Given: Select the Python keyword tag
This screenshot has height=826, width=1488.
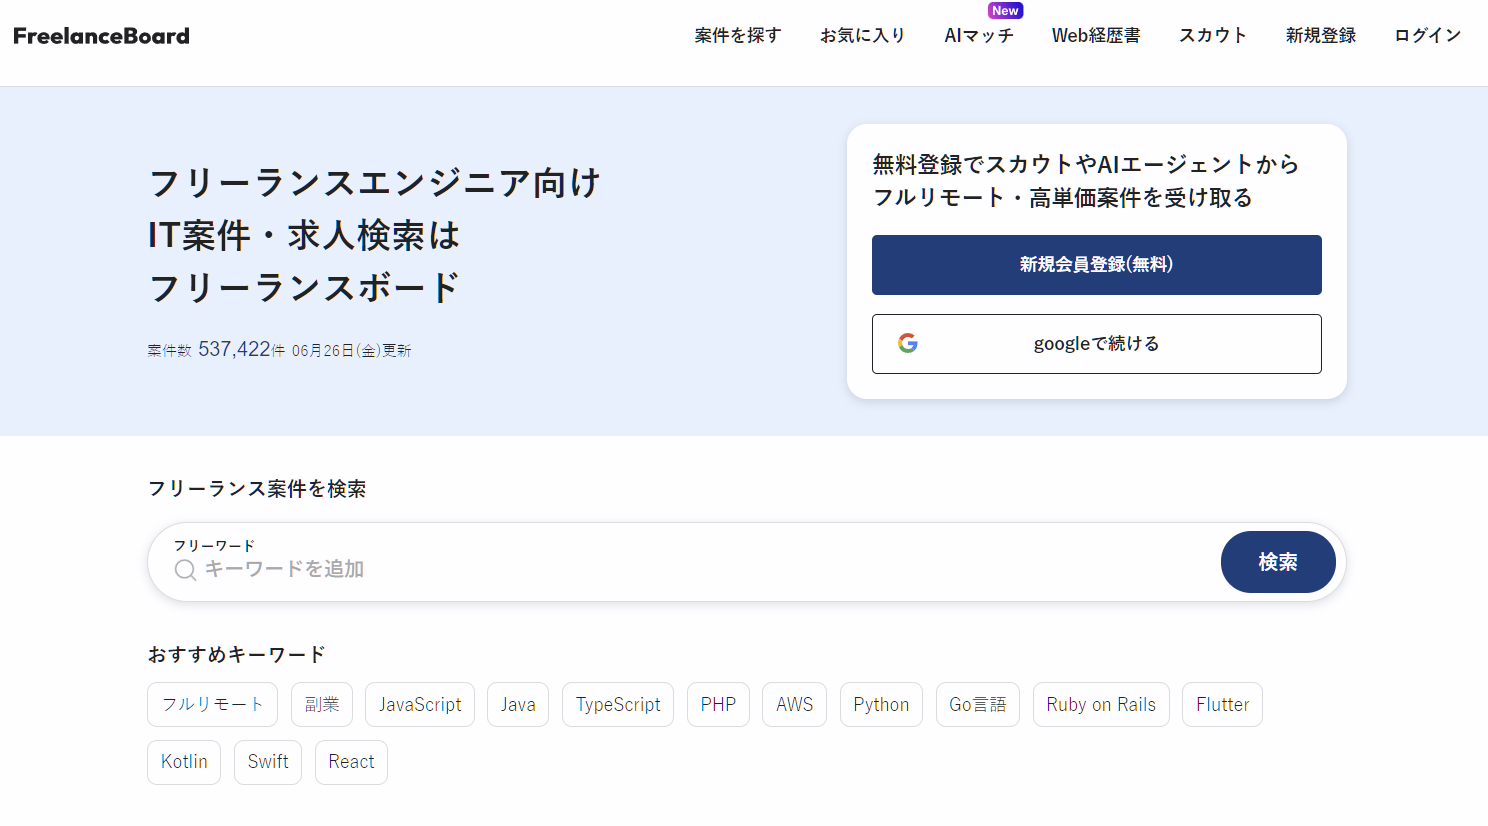Looking at the screenshot, I should point(881,705).
